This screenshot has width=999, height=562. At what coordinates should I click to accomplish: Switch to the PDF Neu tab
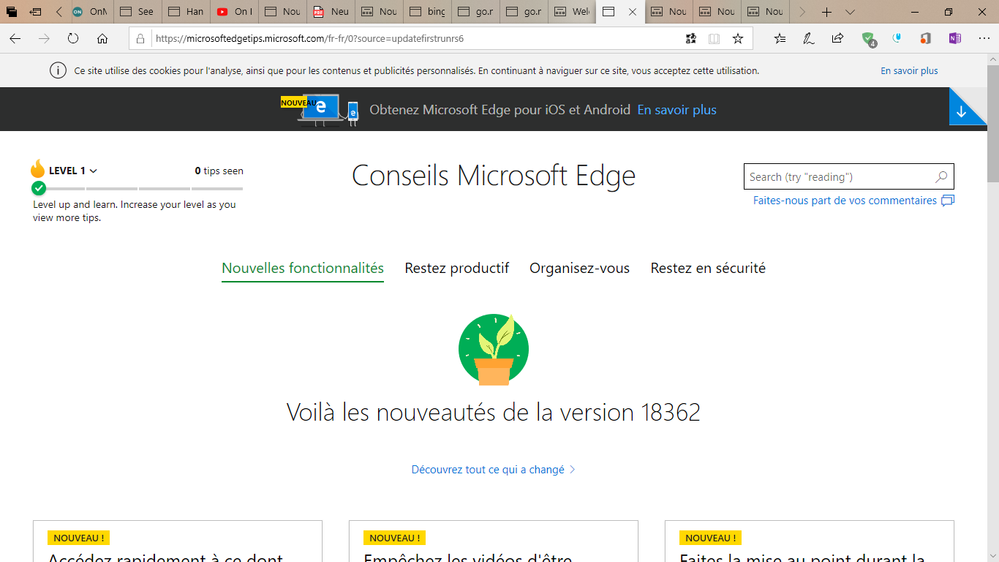[331, 11]
